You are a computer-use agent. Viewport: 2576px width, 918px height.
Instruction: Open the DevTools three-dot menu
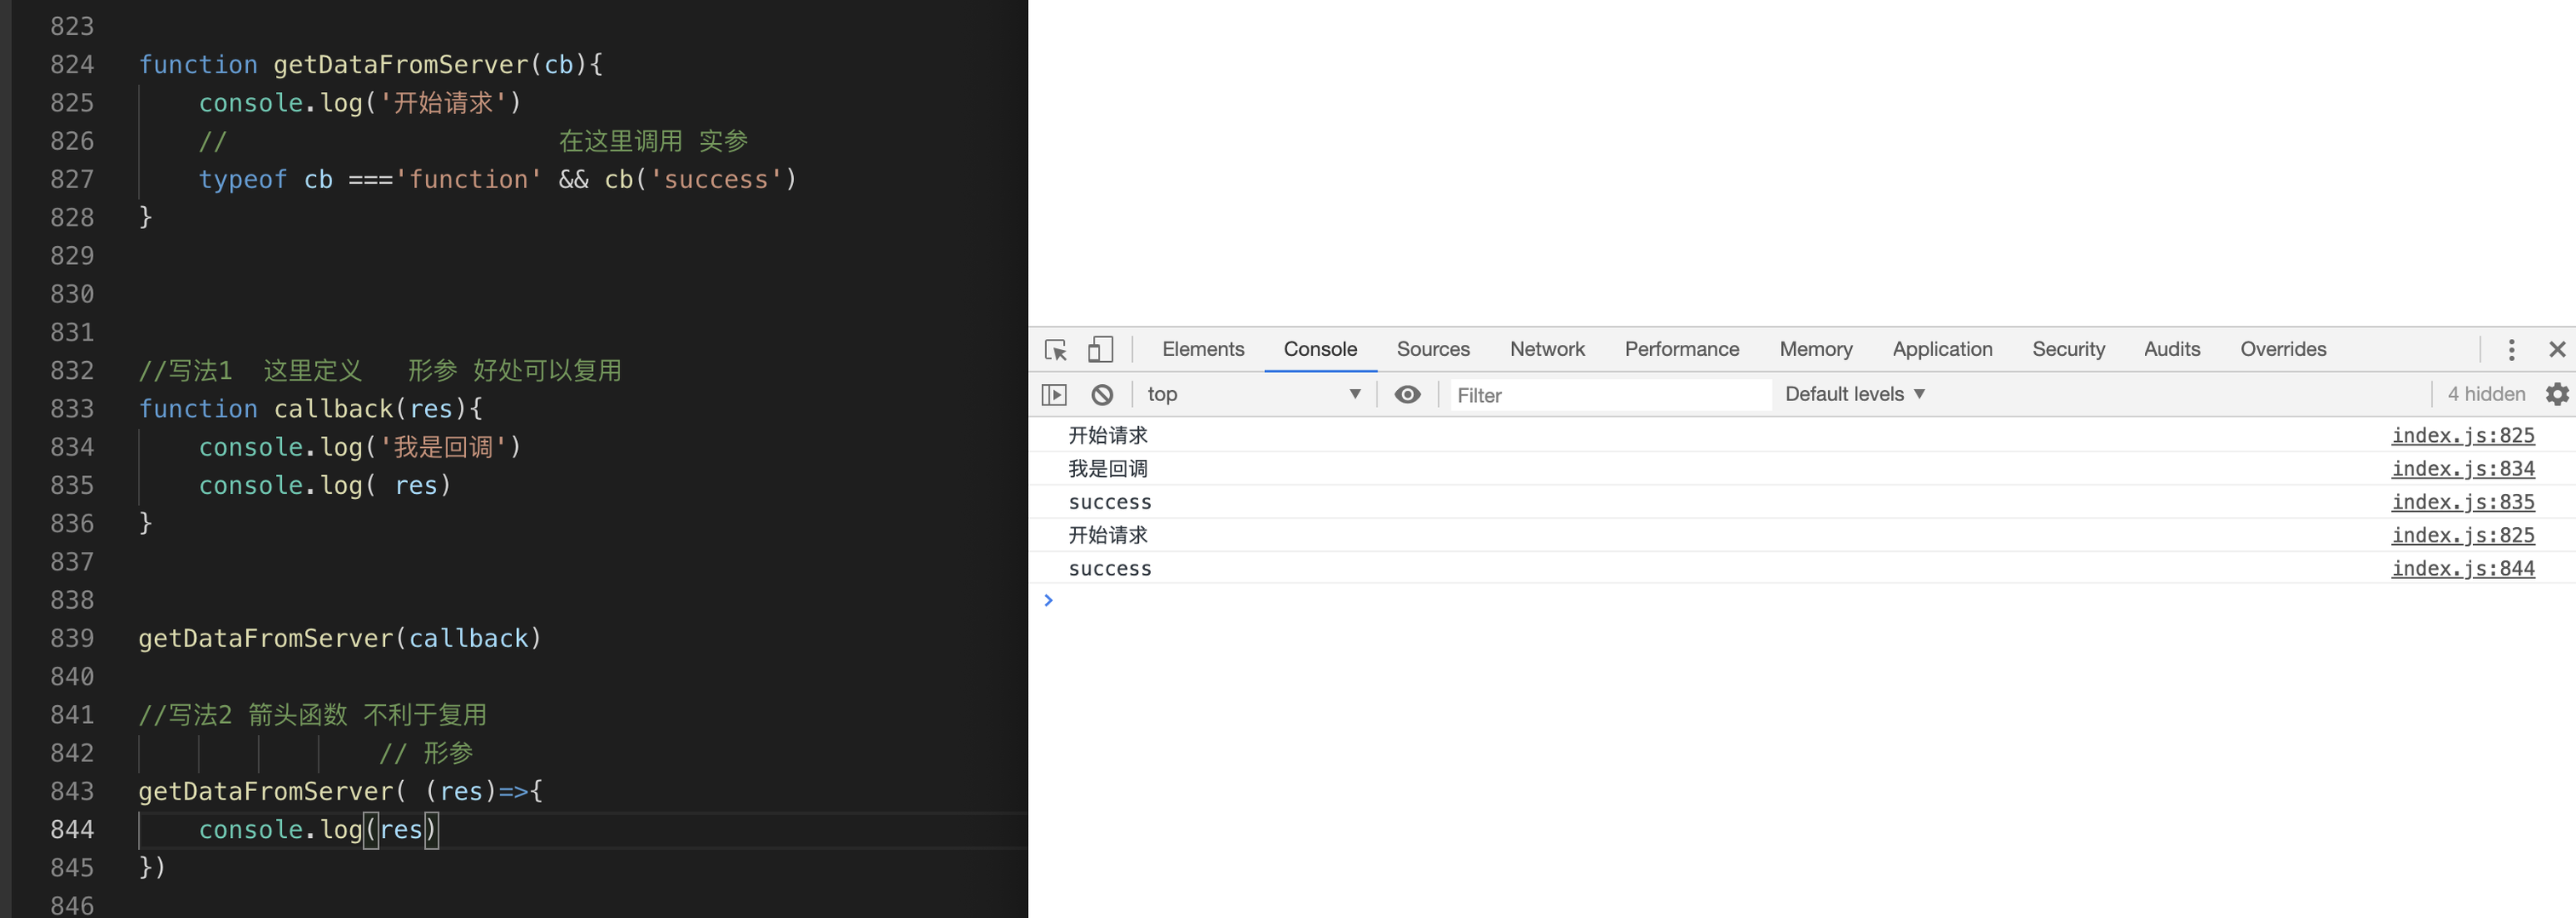click(x=2511, y=350)
